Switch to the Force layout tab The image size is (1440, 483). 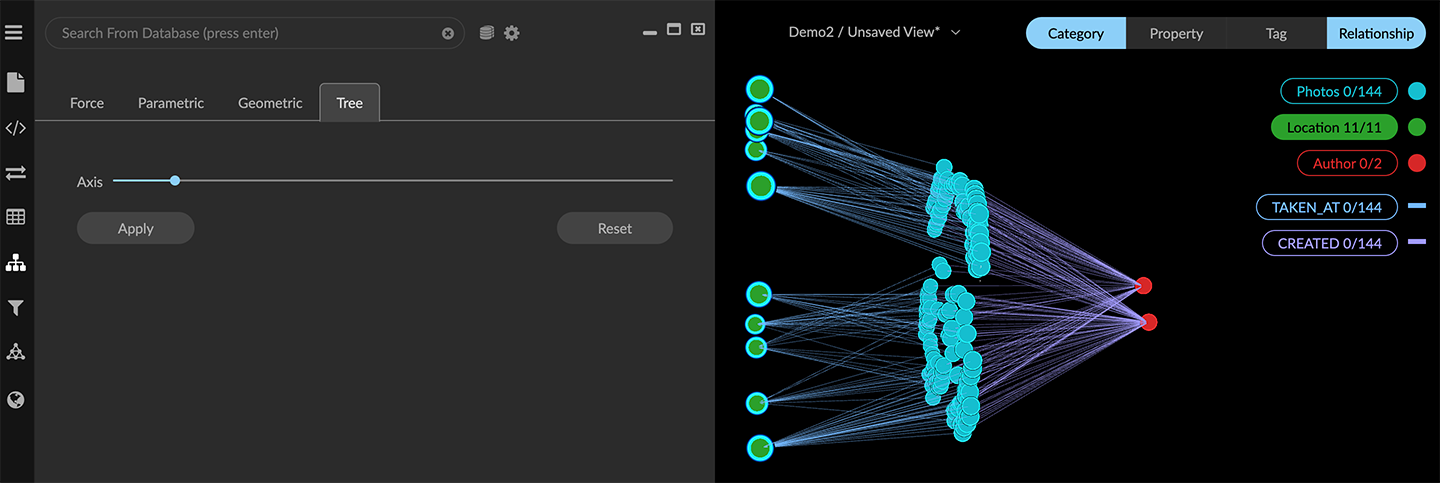point(87,103)
